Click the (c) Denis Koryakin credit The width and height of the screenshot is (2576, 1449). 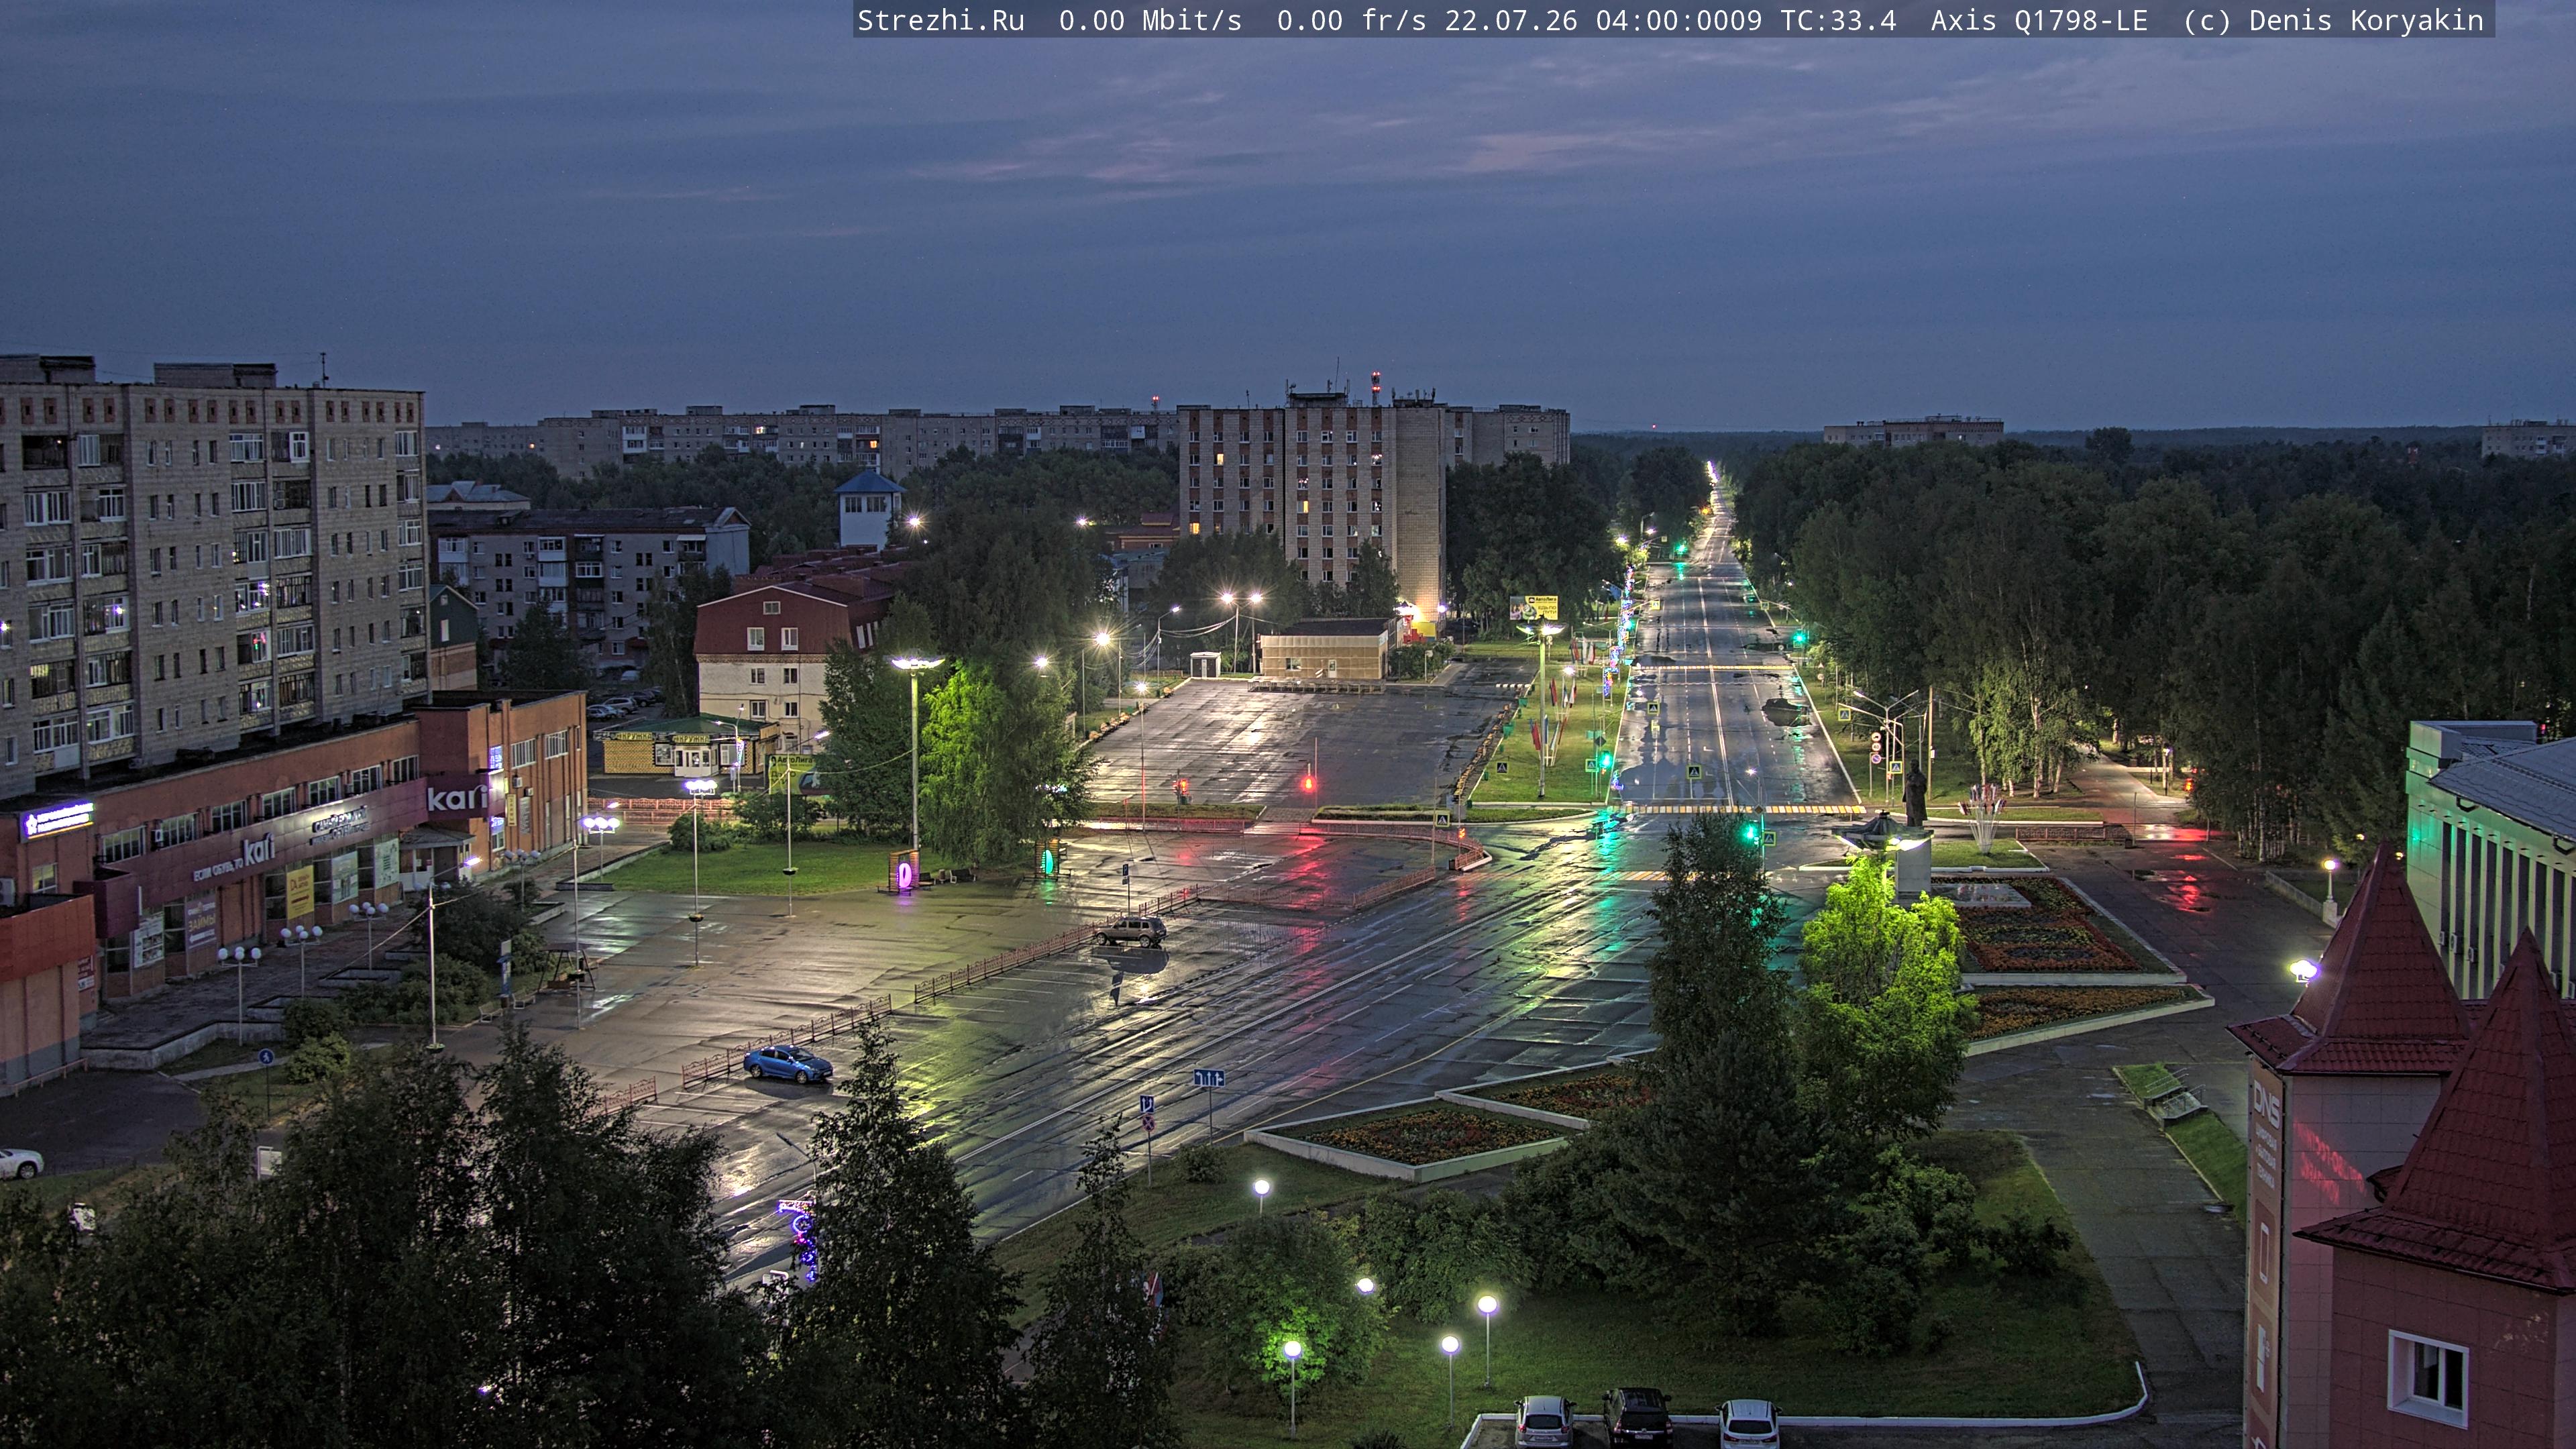click(x=2334, y=21)
